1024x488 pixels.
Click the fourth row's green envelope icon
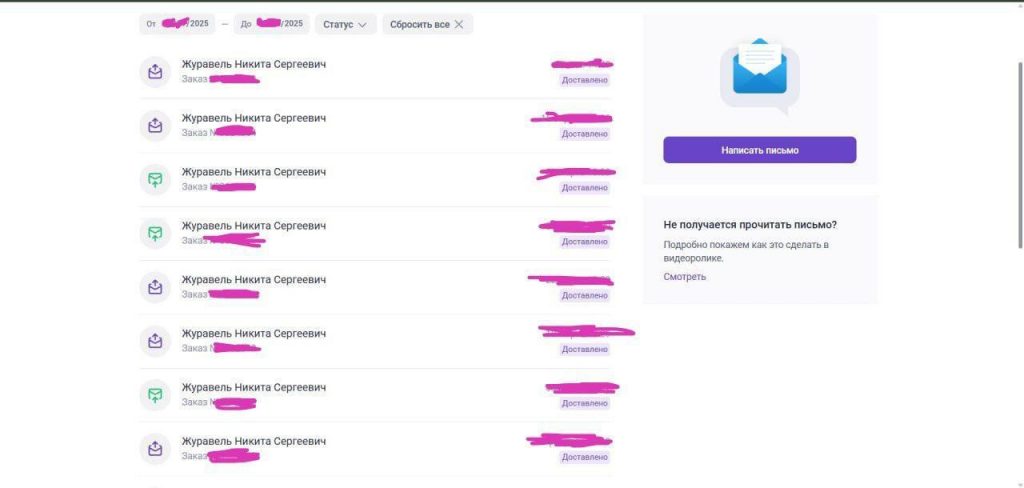coord(155,233)
